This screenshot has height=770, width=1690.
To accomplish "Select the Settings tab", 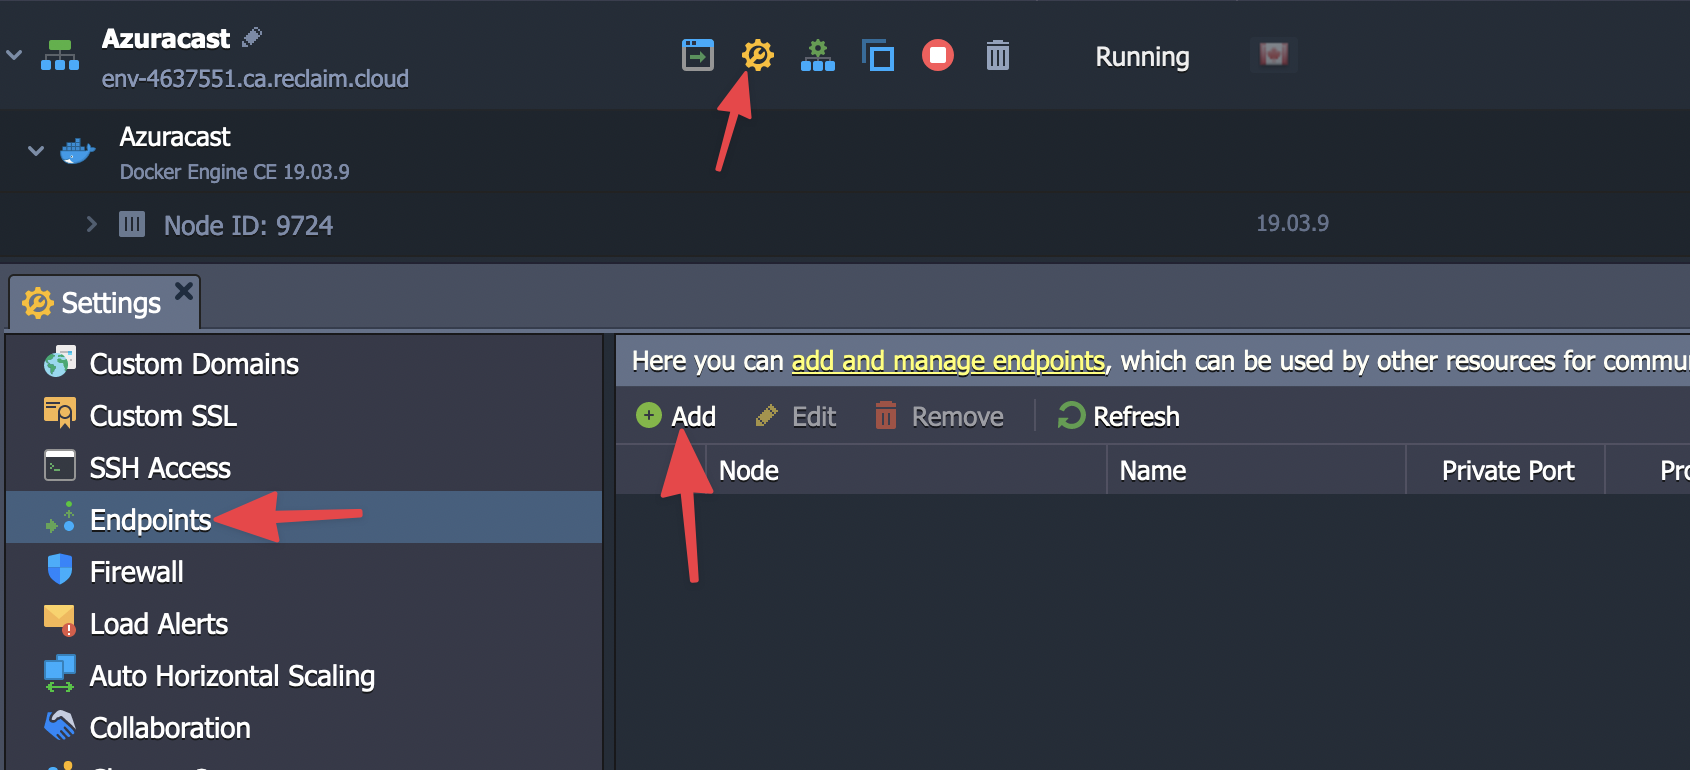I will pos(104,303).
